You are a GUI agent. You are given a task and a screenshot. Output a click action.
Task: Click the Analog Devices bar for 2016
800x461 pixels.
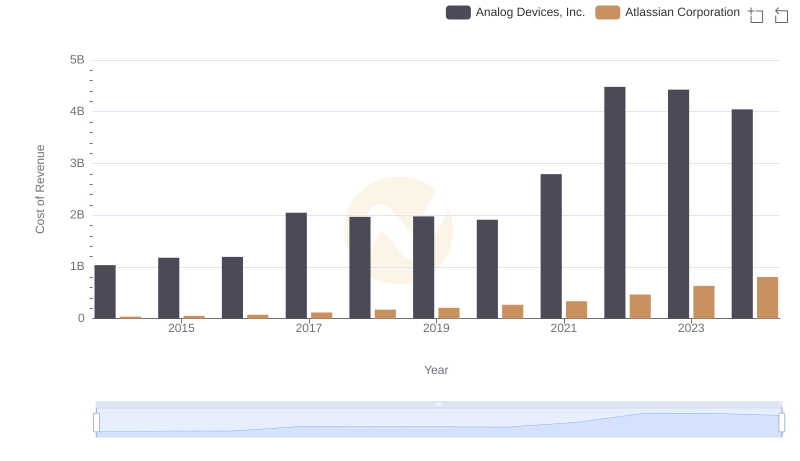tap(232, 288)
